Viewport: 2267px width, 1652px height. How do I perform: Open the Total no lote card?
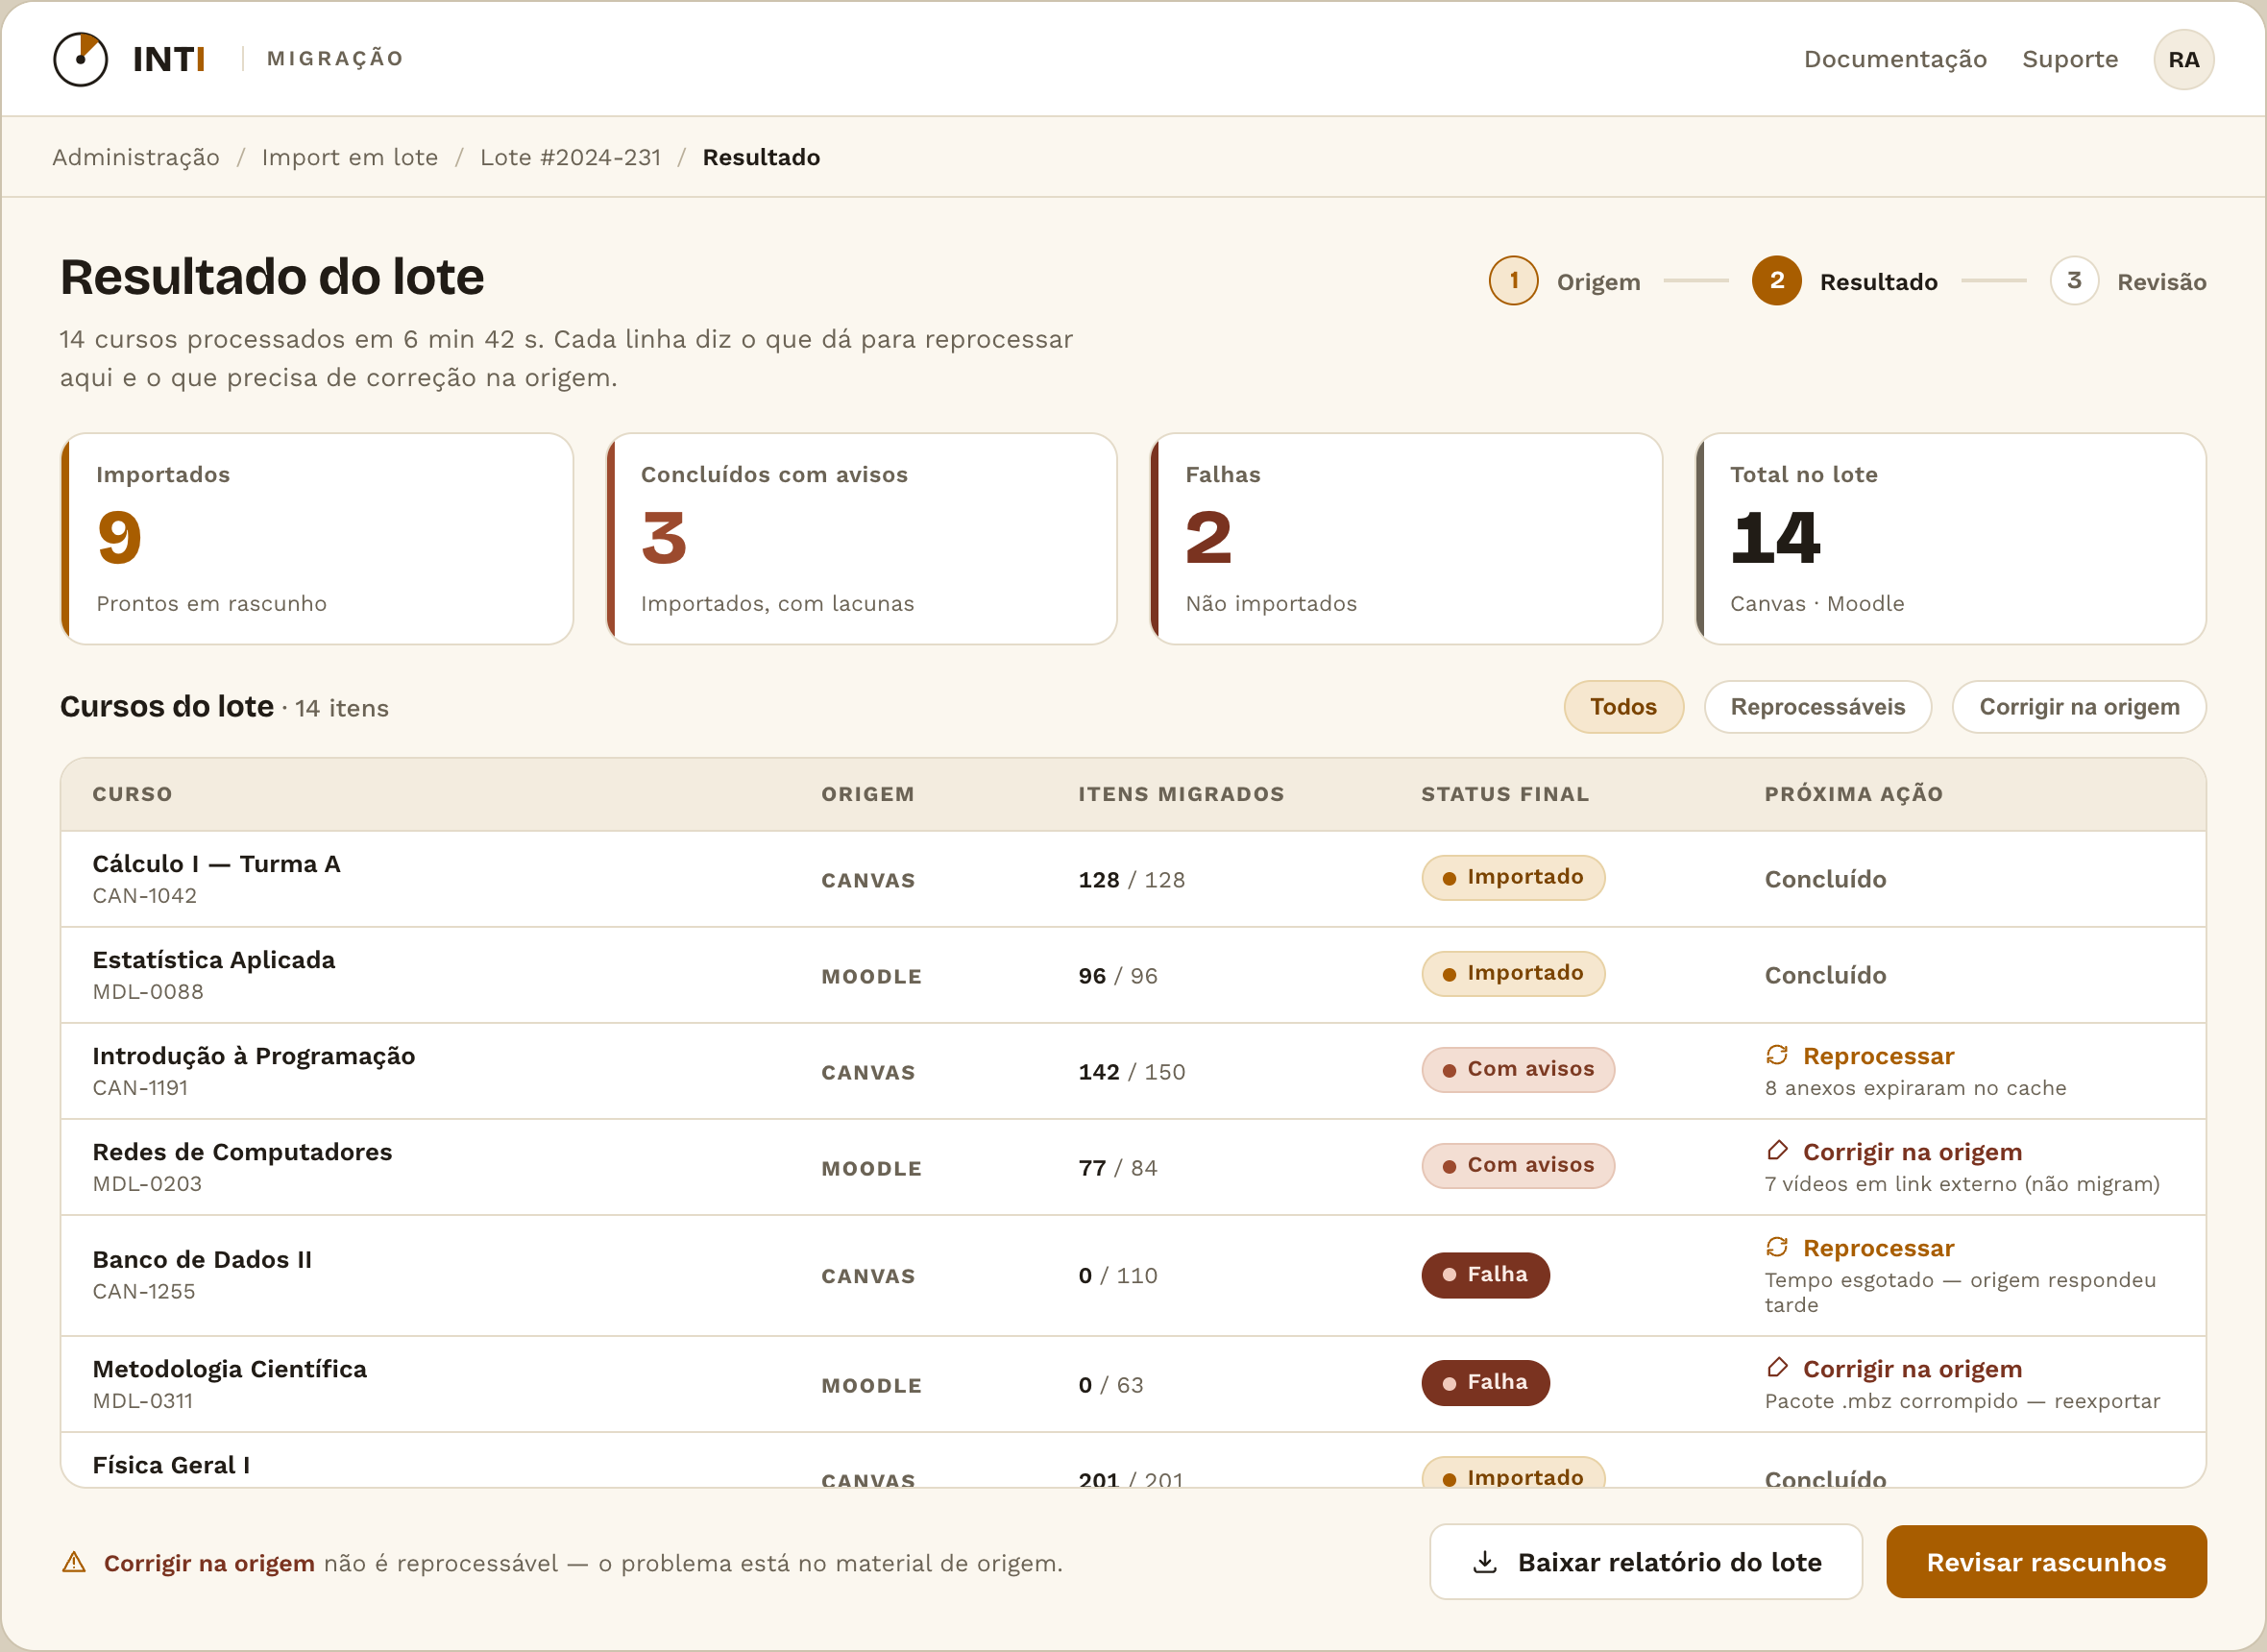click(1950, 539)
